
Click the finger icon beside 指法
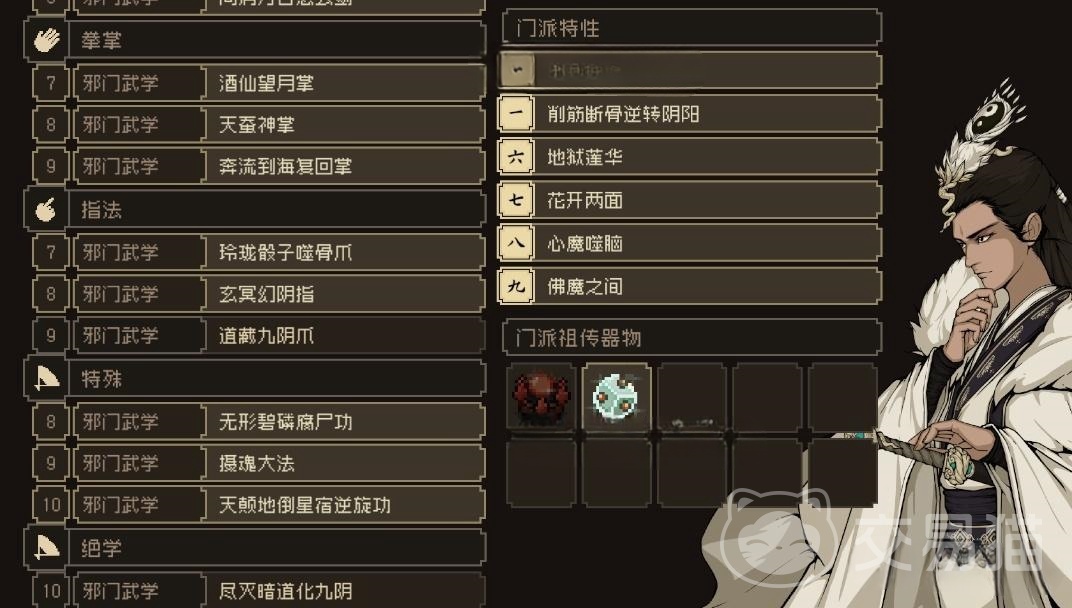[46, 210]
